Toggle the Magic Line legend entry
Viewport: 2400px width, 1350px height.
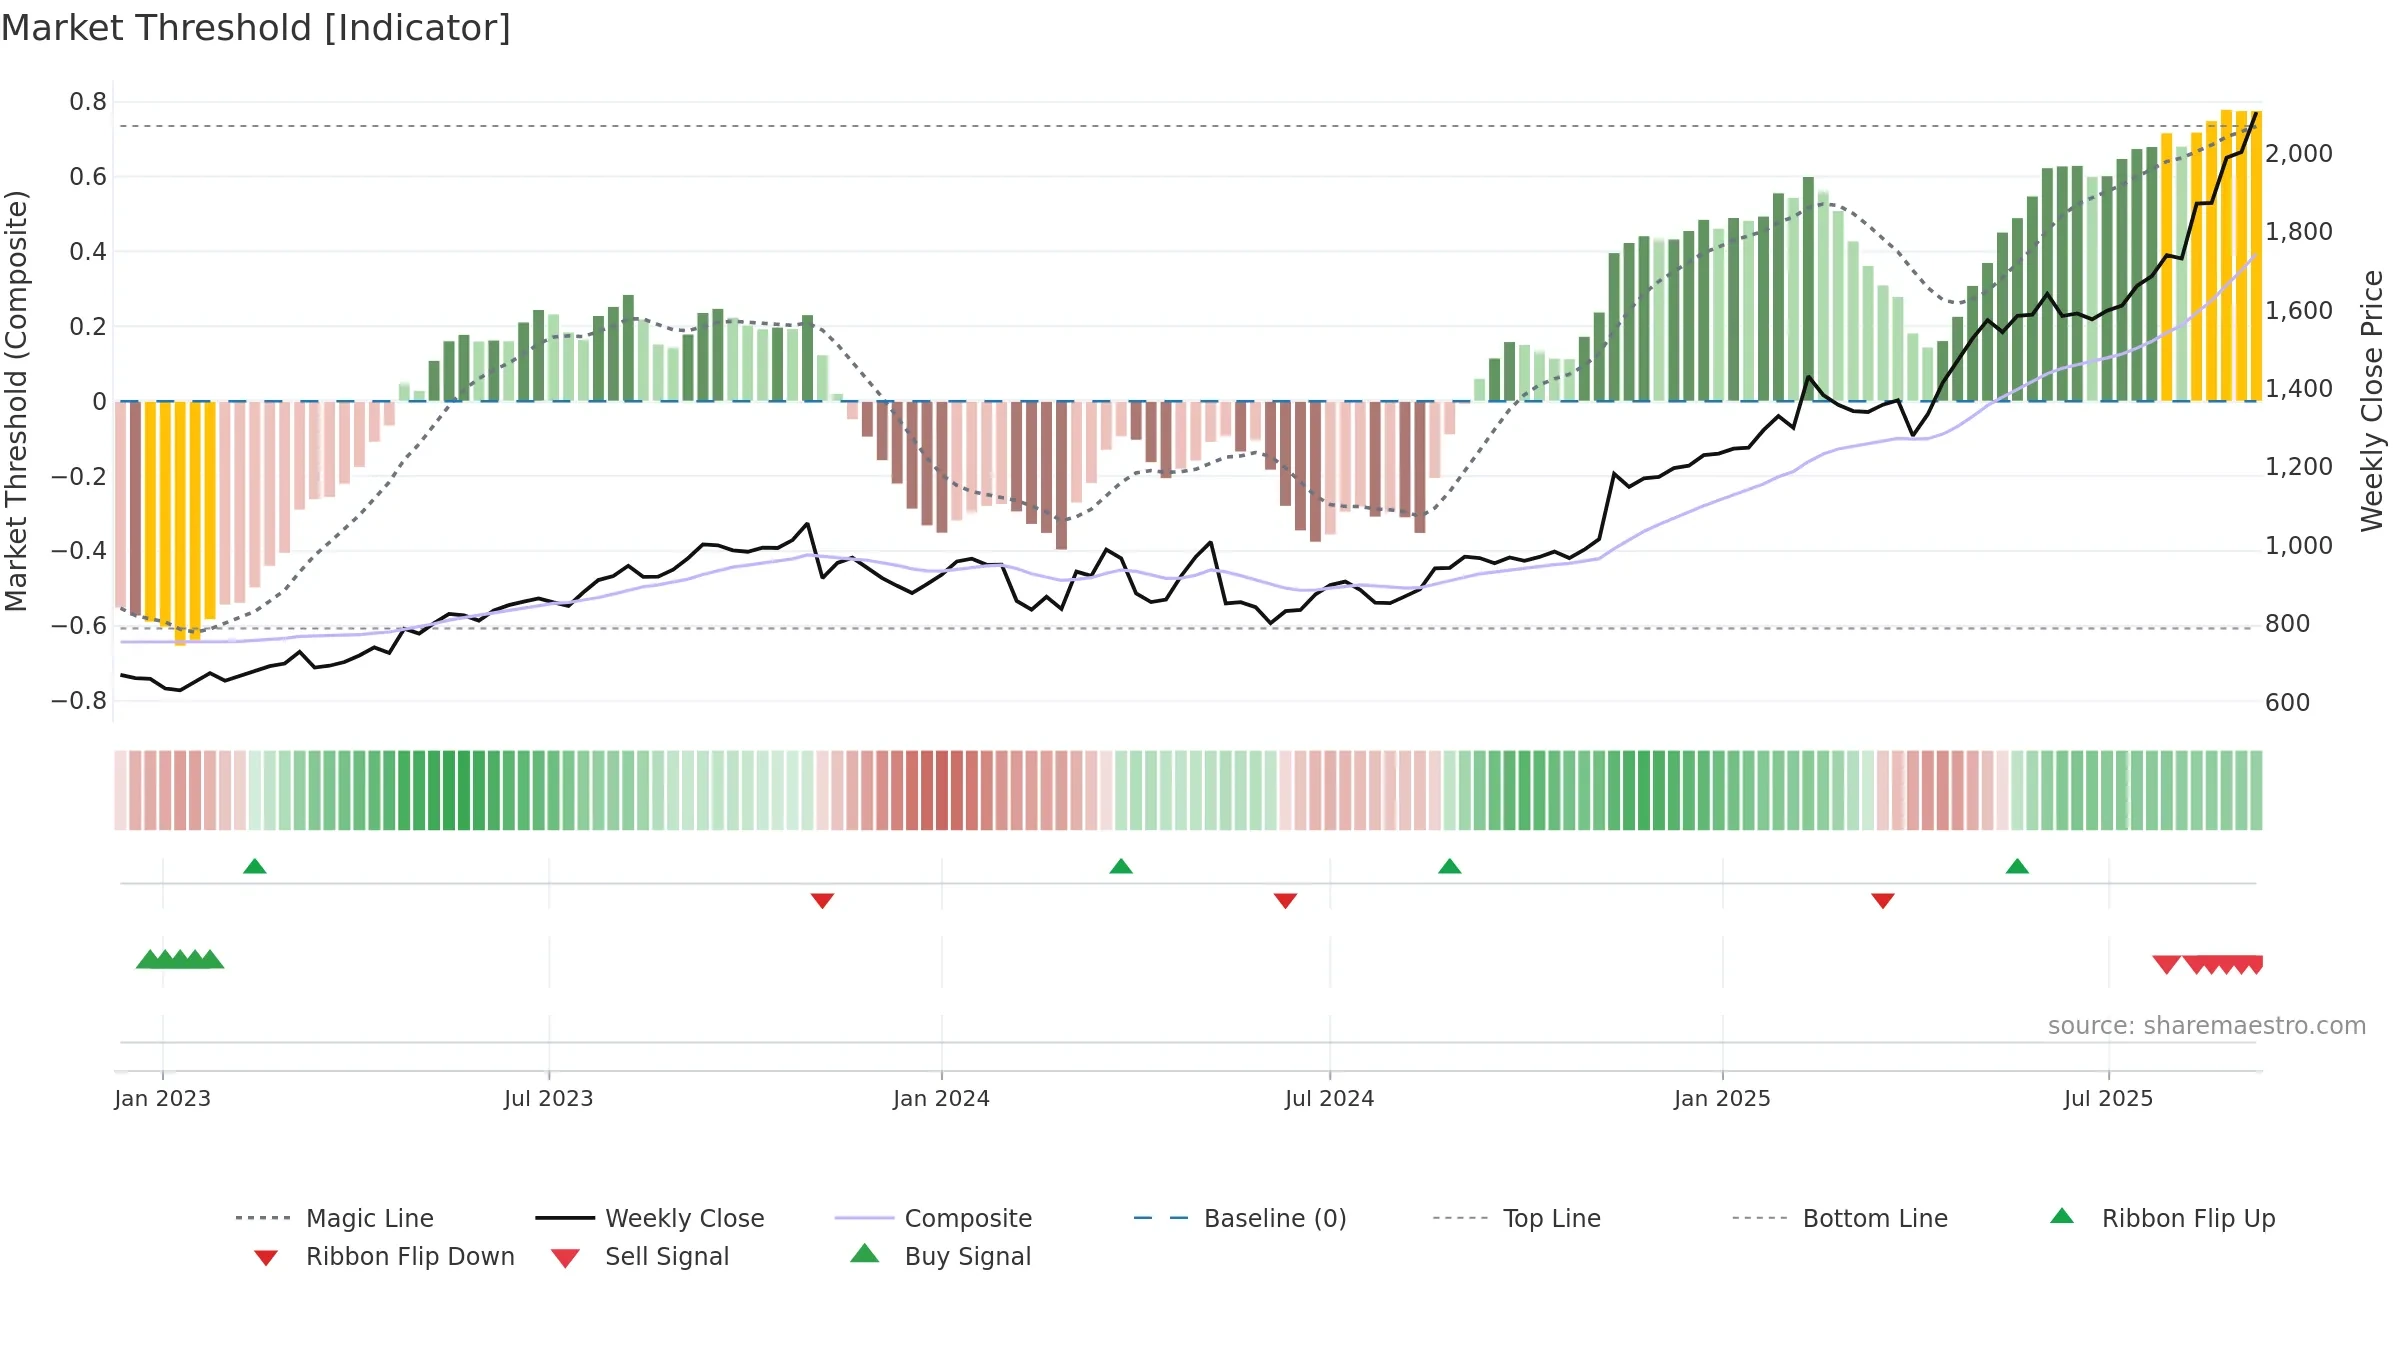click(334, 1218)
